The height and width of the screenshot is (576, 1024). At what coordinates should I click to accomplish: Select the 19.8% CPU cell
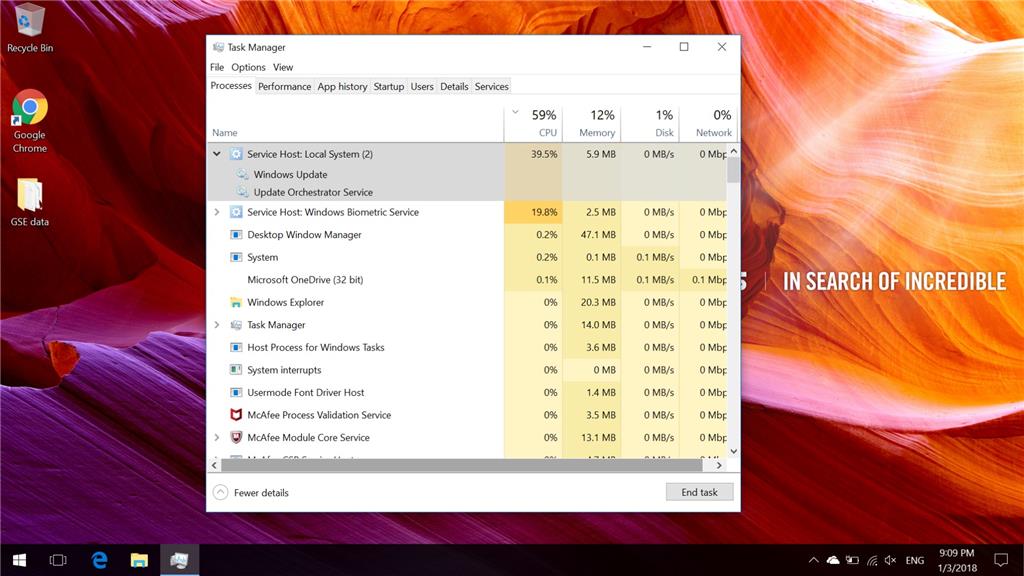click(x=533, y=212)
